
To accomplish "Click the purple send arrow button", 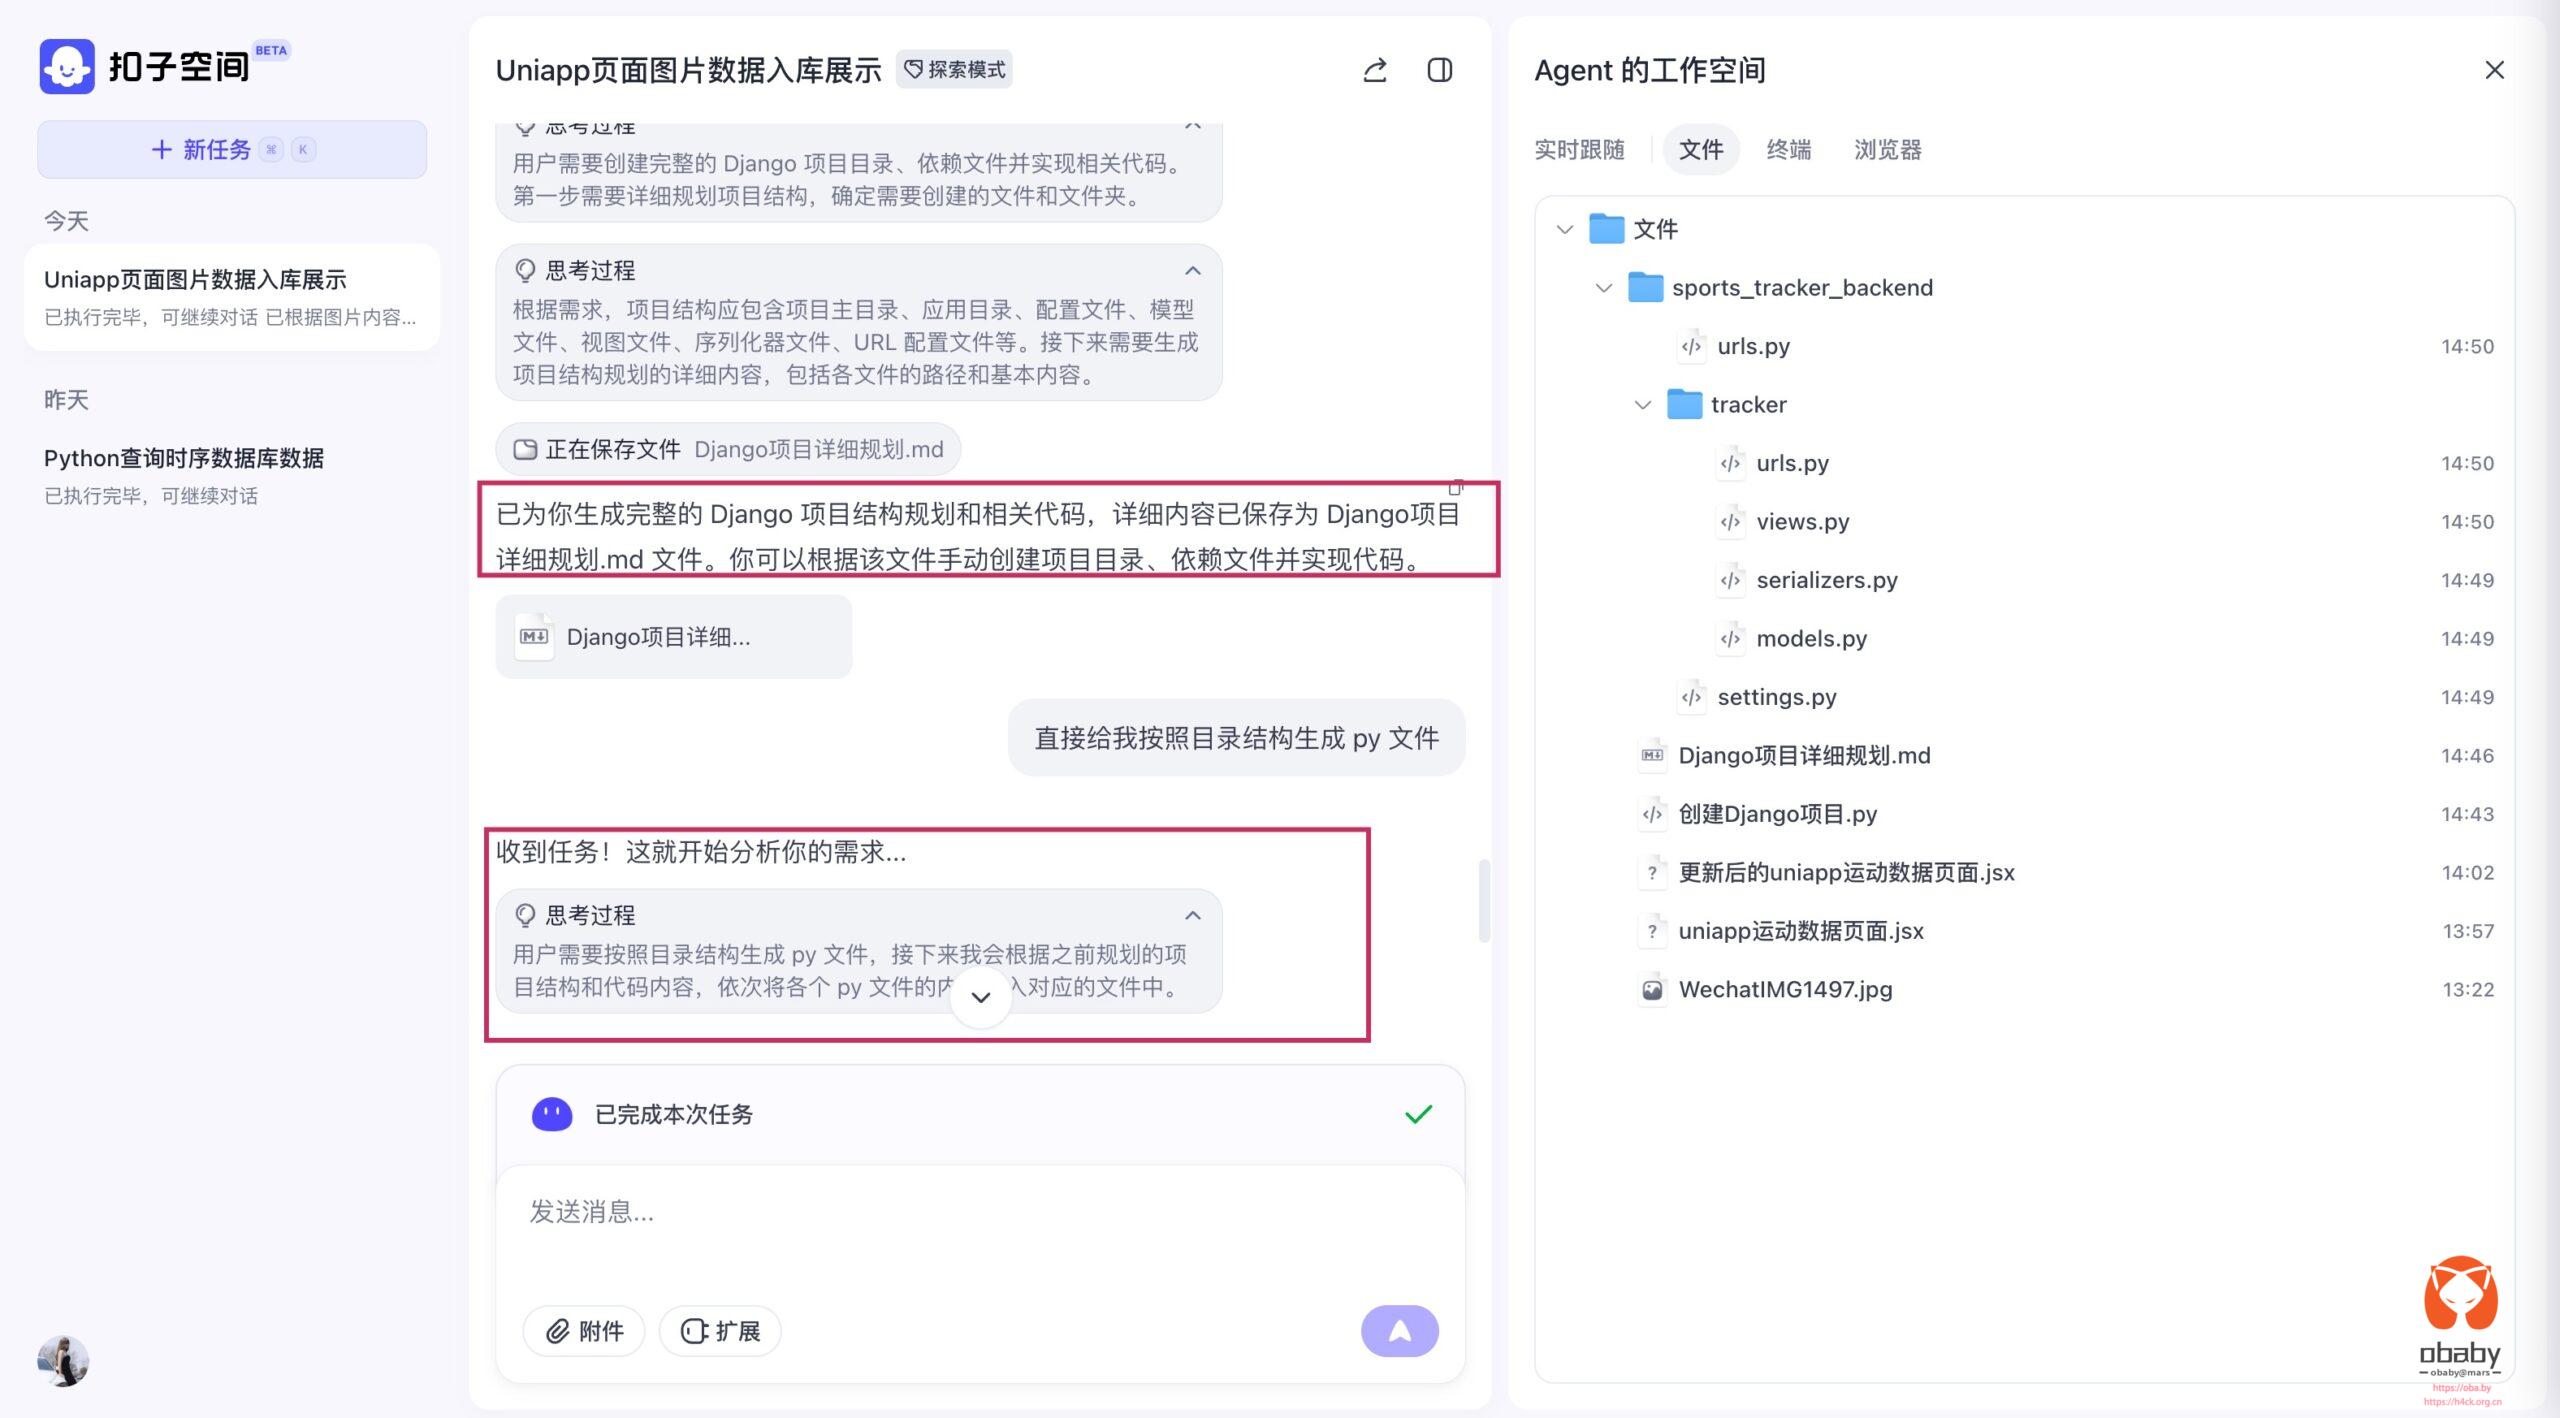I will (1399, 1331).
